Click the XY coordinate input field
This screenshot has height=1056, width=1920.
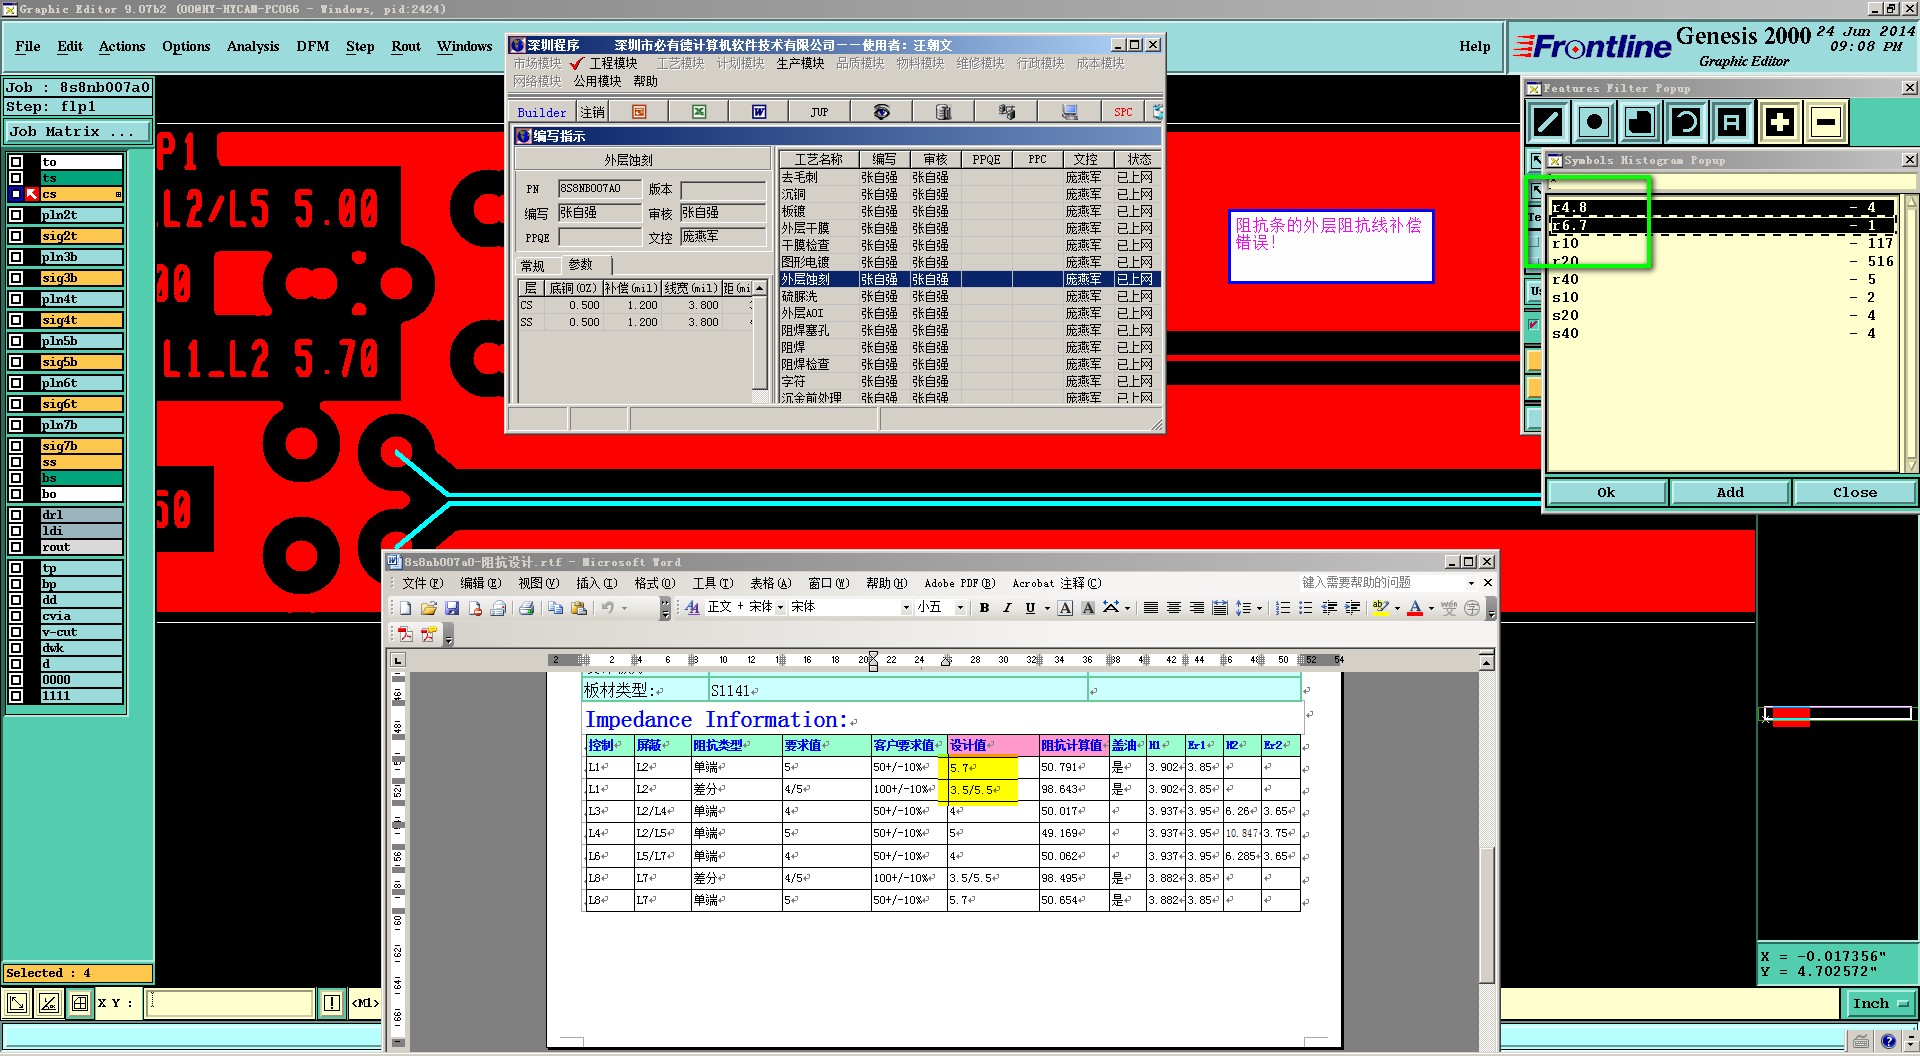click(x=231, y=1003)
